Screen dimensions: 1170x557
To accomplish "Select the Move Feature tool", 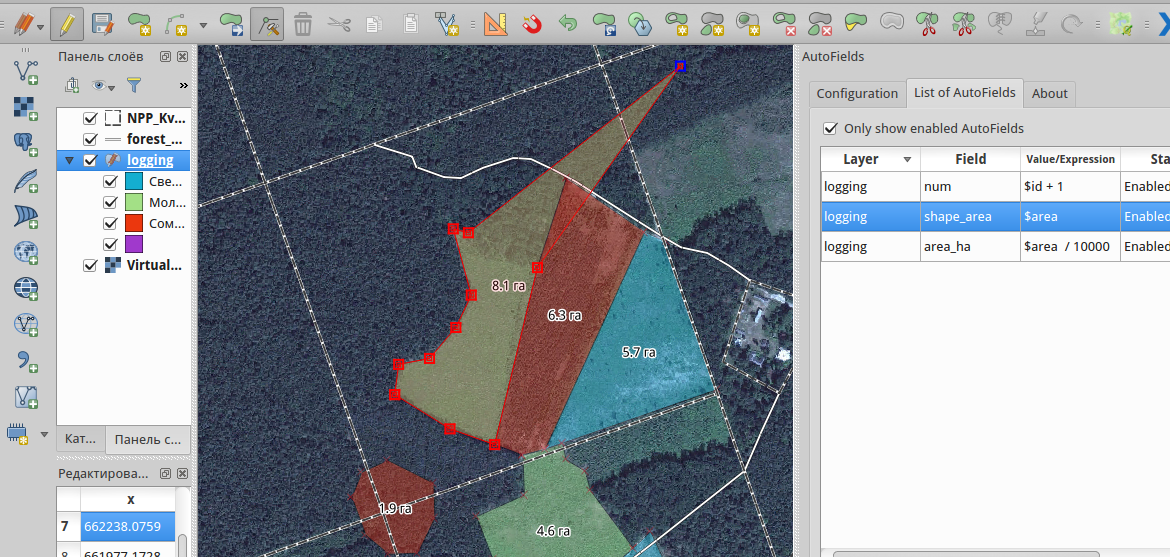I will click(x=231, y=24).
